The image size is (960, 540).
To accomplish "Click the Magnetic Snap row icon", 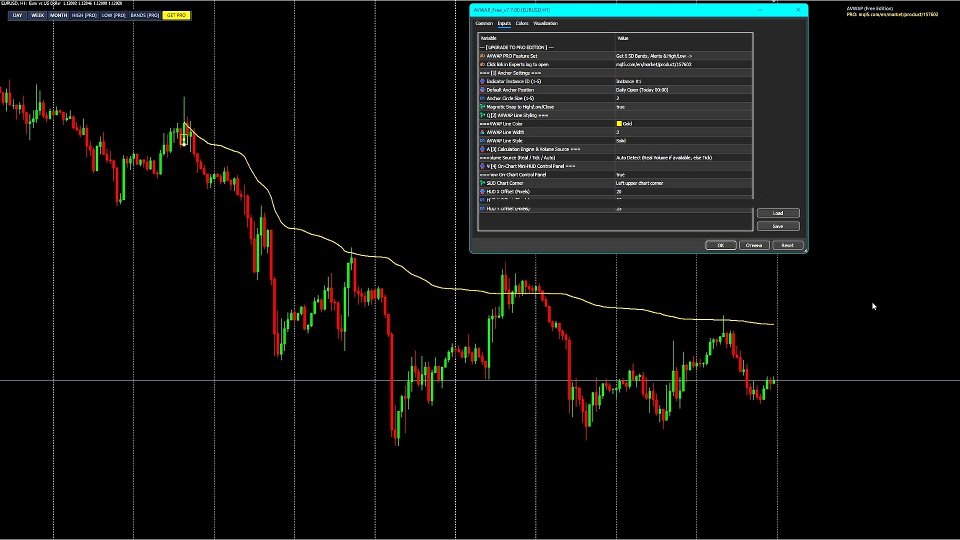I will [x=482, y=107].
